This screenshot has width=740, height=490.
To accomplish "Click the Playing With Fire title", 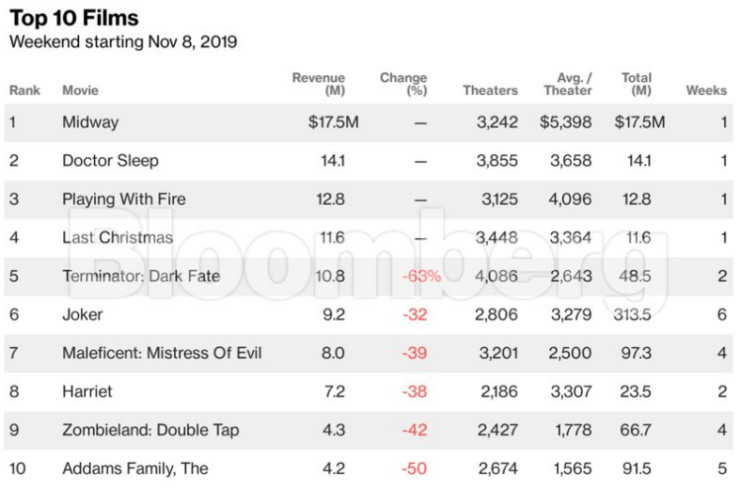I will pos(124,199).
